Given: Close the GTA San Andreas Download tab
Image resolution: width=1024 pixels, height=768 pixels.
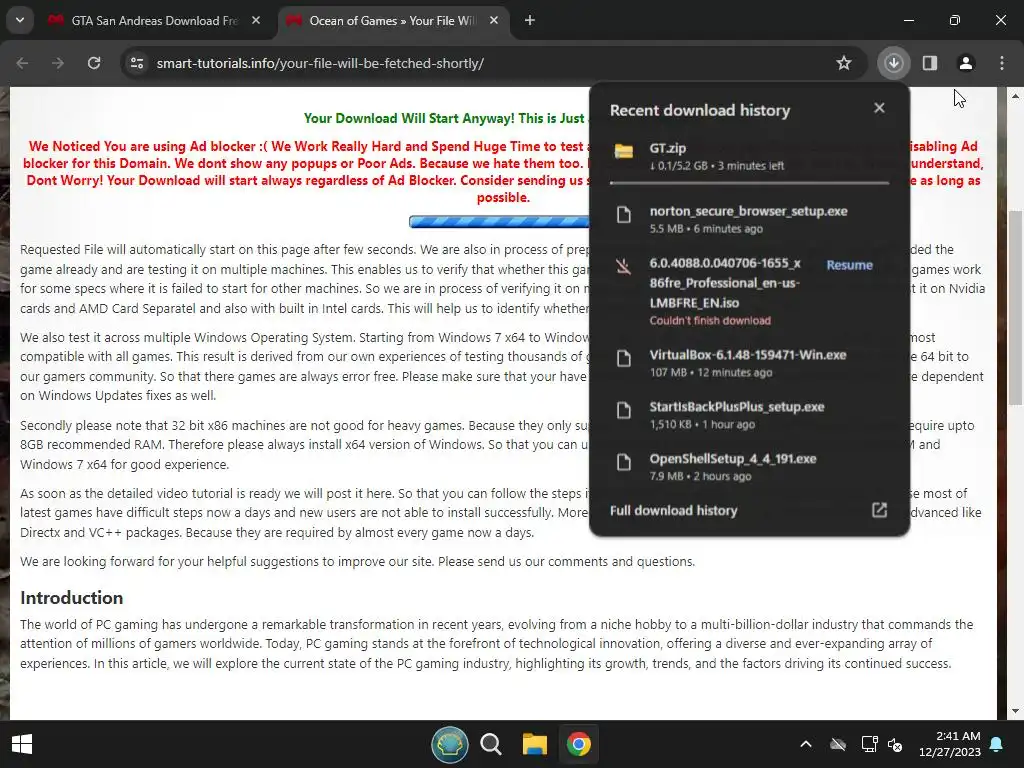Looking at the screenshot, I should click(256, 21).
